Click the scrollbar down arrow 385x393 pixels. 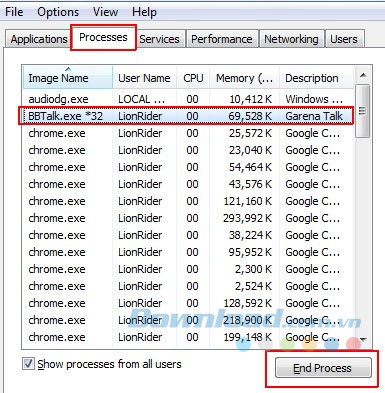click(363, 339)
